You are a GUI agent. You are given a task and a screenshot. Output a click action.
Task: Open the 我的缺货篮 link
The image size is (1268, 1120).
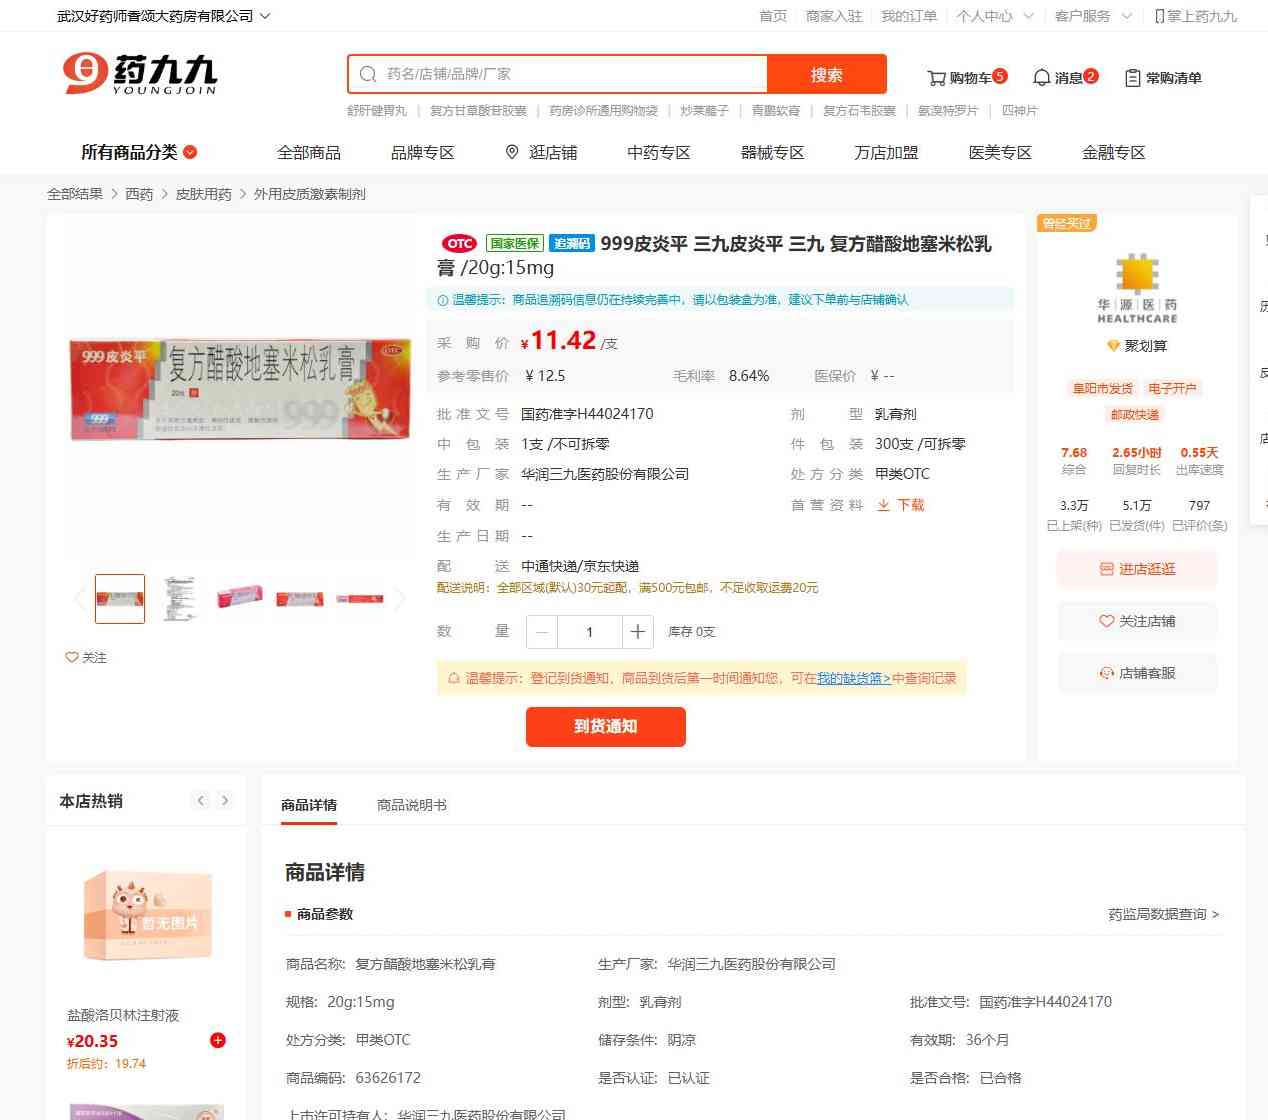[853, 678]
